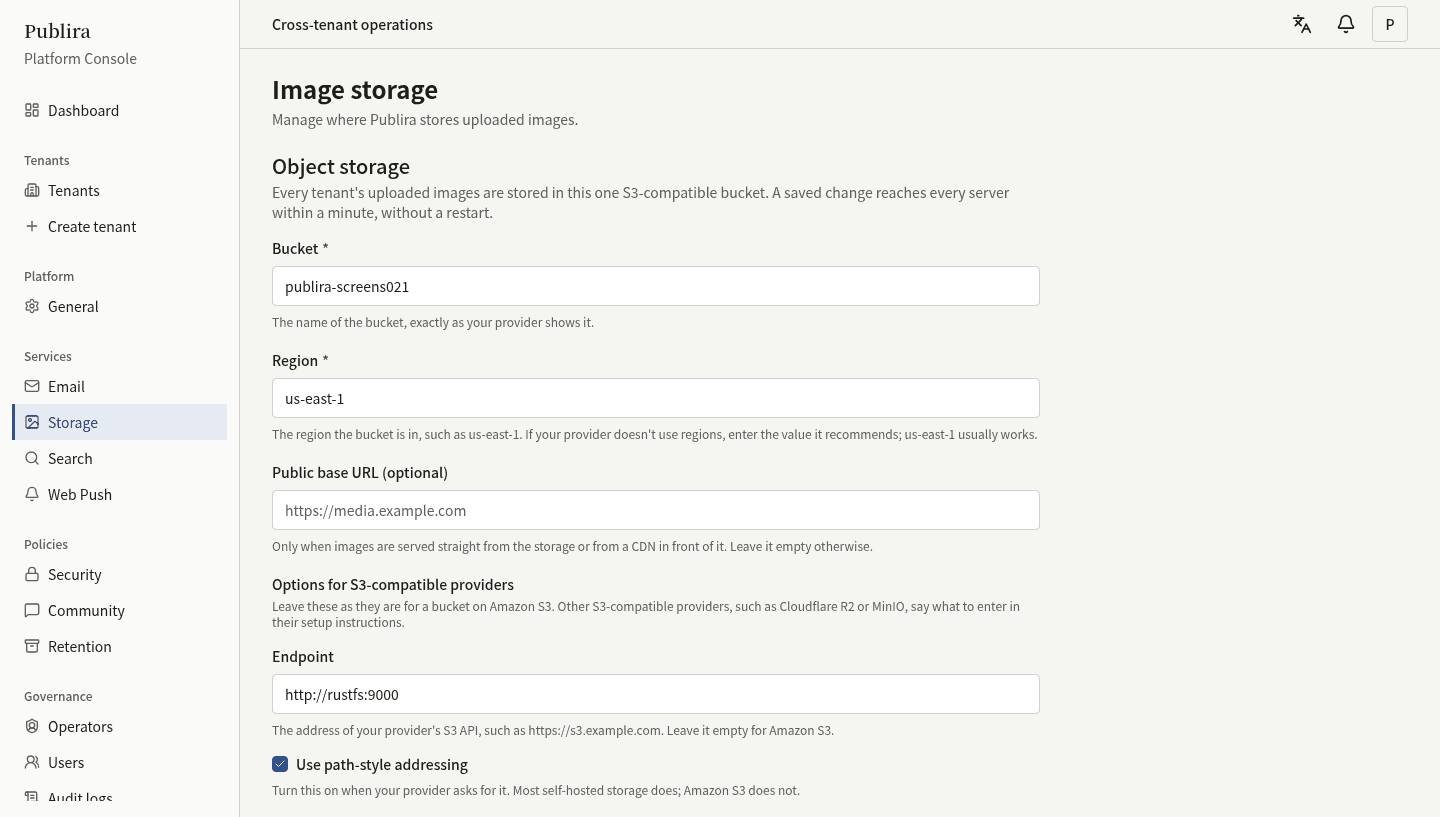Screen dimensions: 1440x817
Task: Click the 'Image storage' heading
Action: (x=355, y=90)
